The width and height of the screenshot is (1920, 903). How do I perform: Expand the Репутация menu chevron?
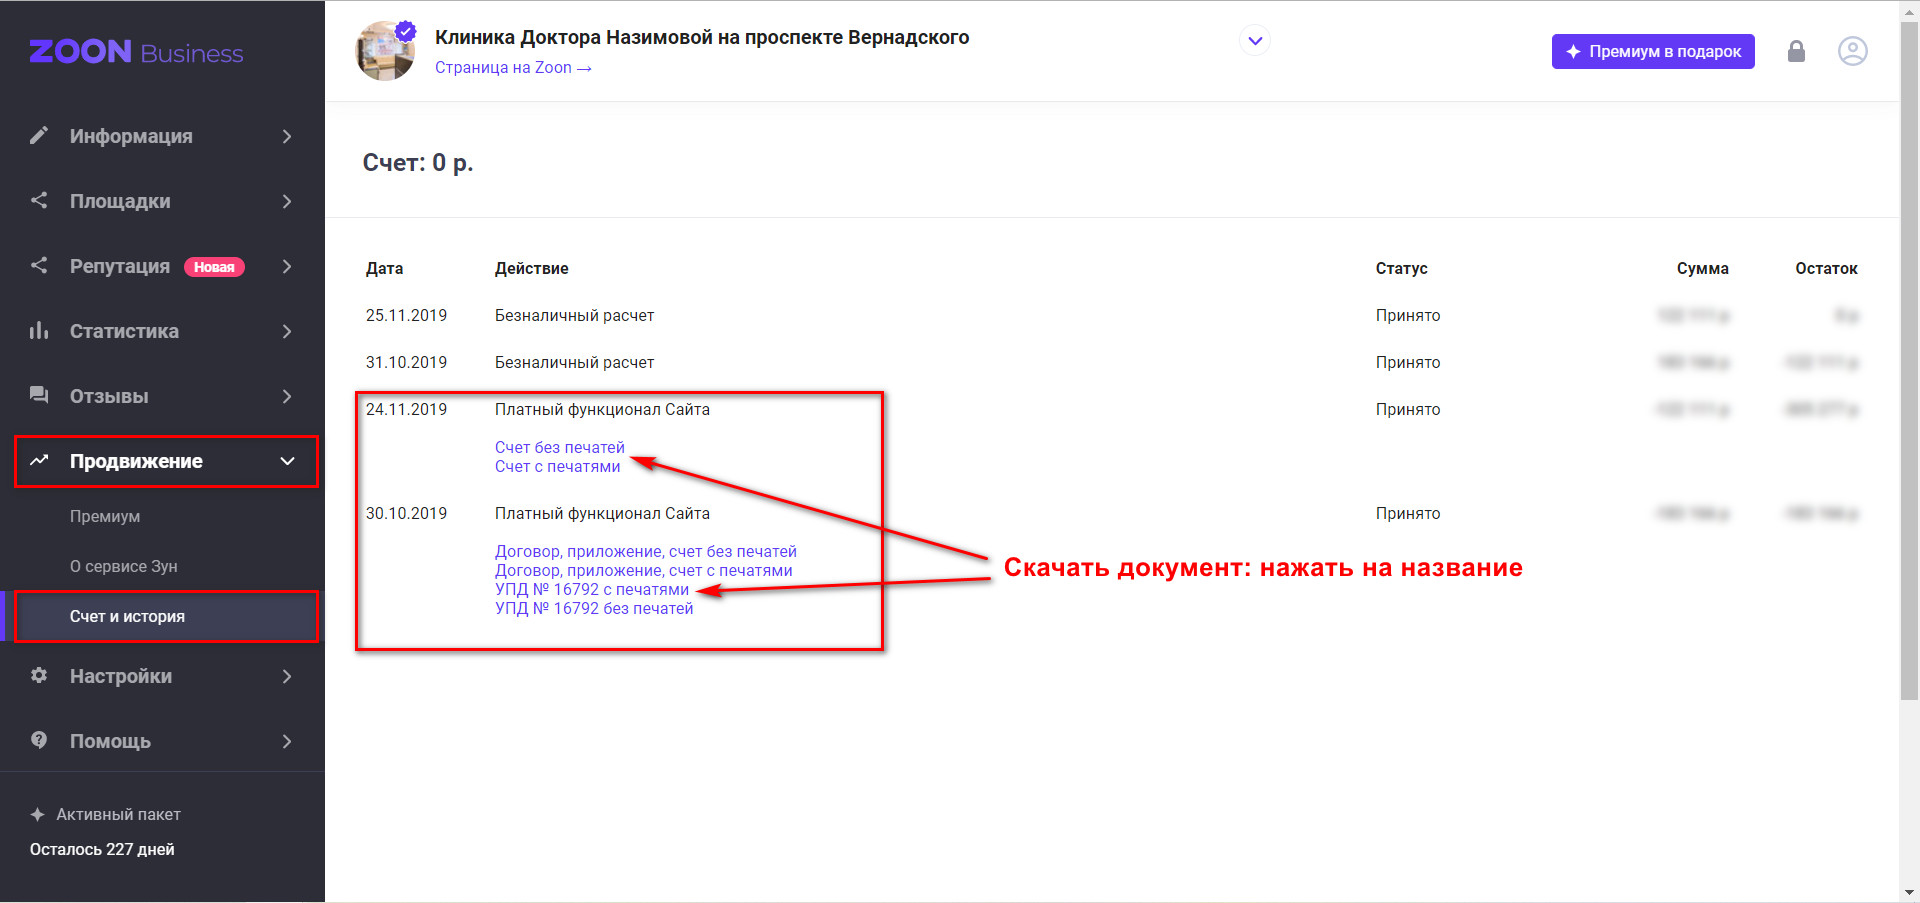point(287,266)
